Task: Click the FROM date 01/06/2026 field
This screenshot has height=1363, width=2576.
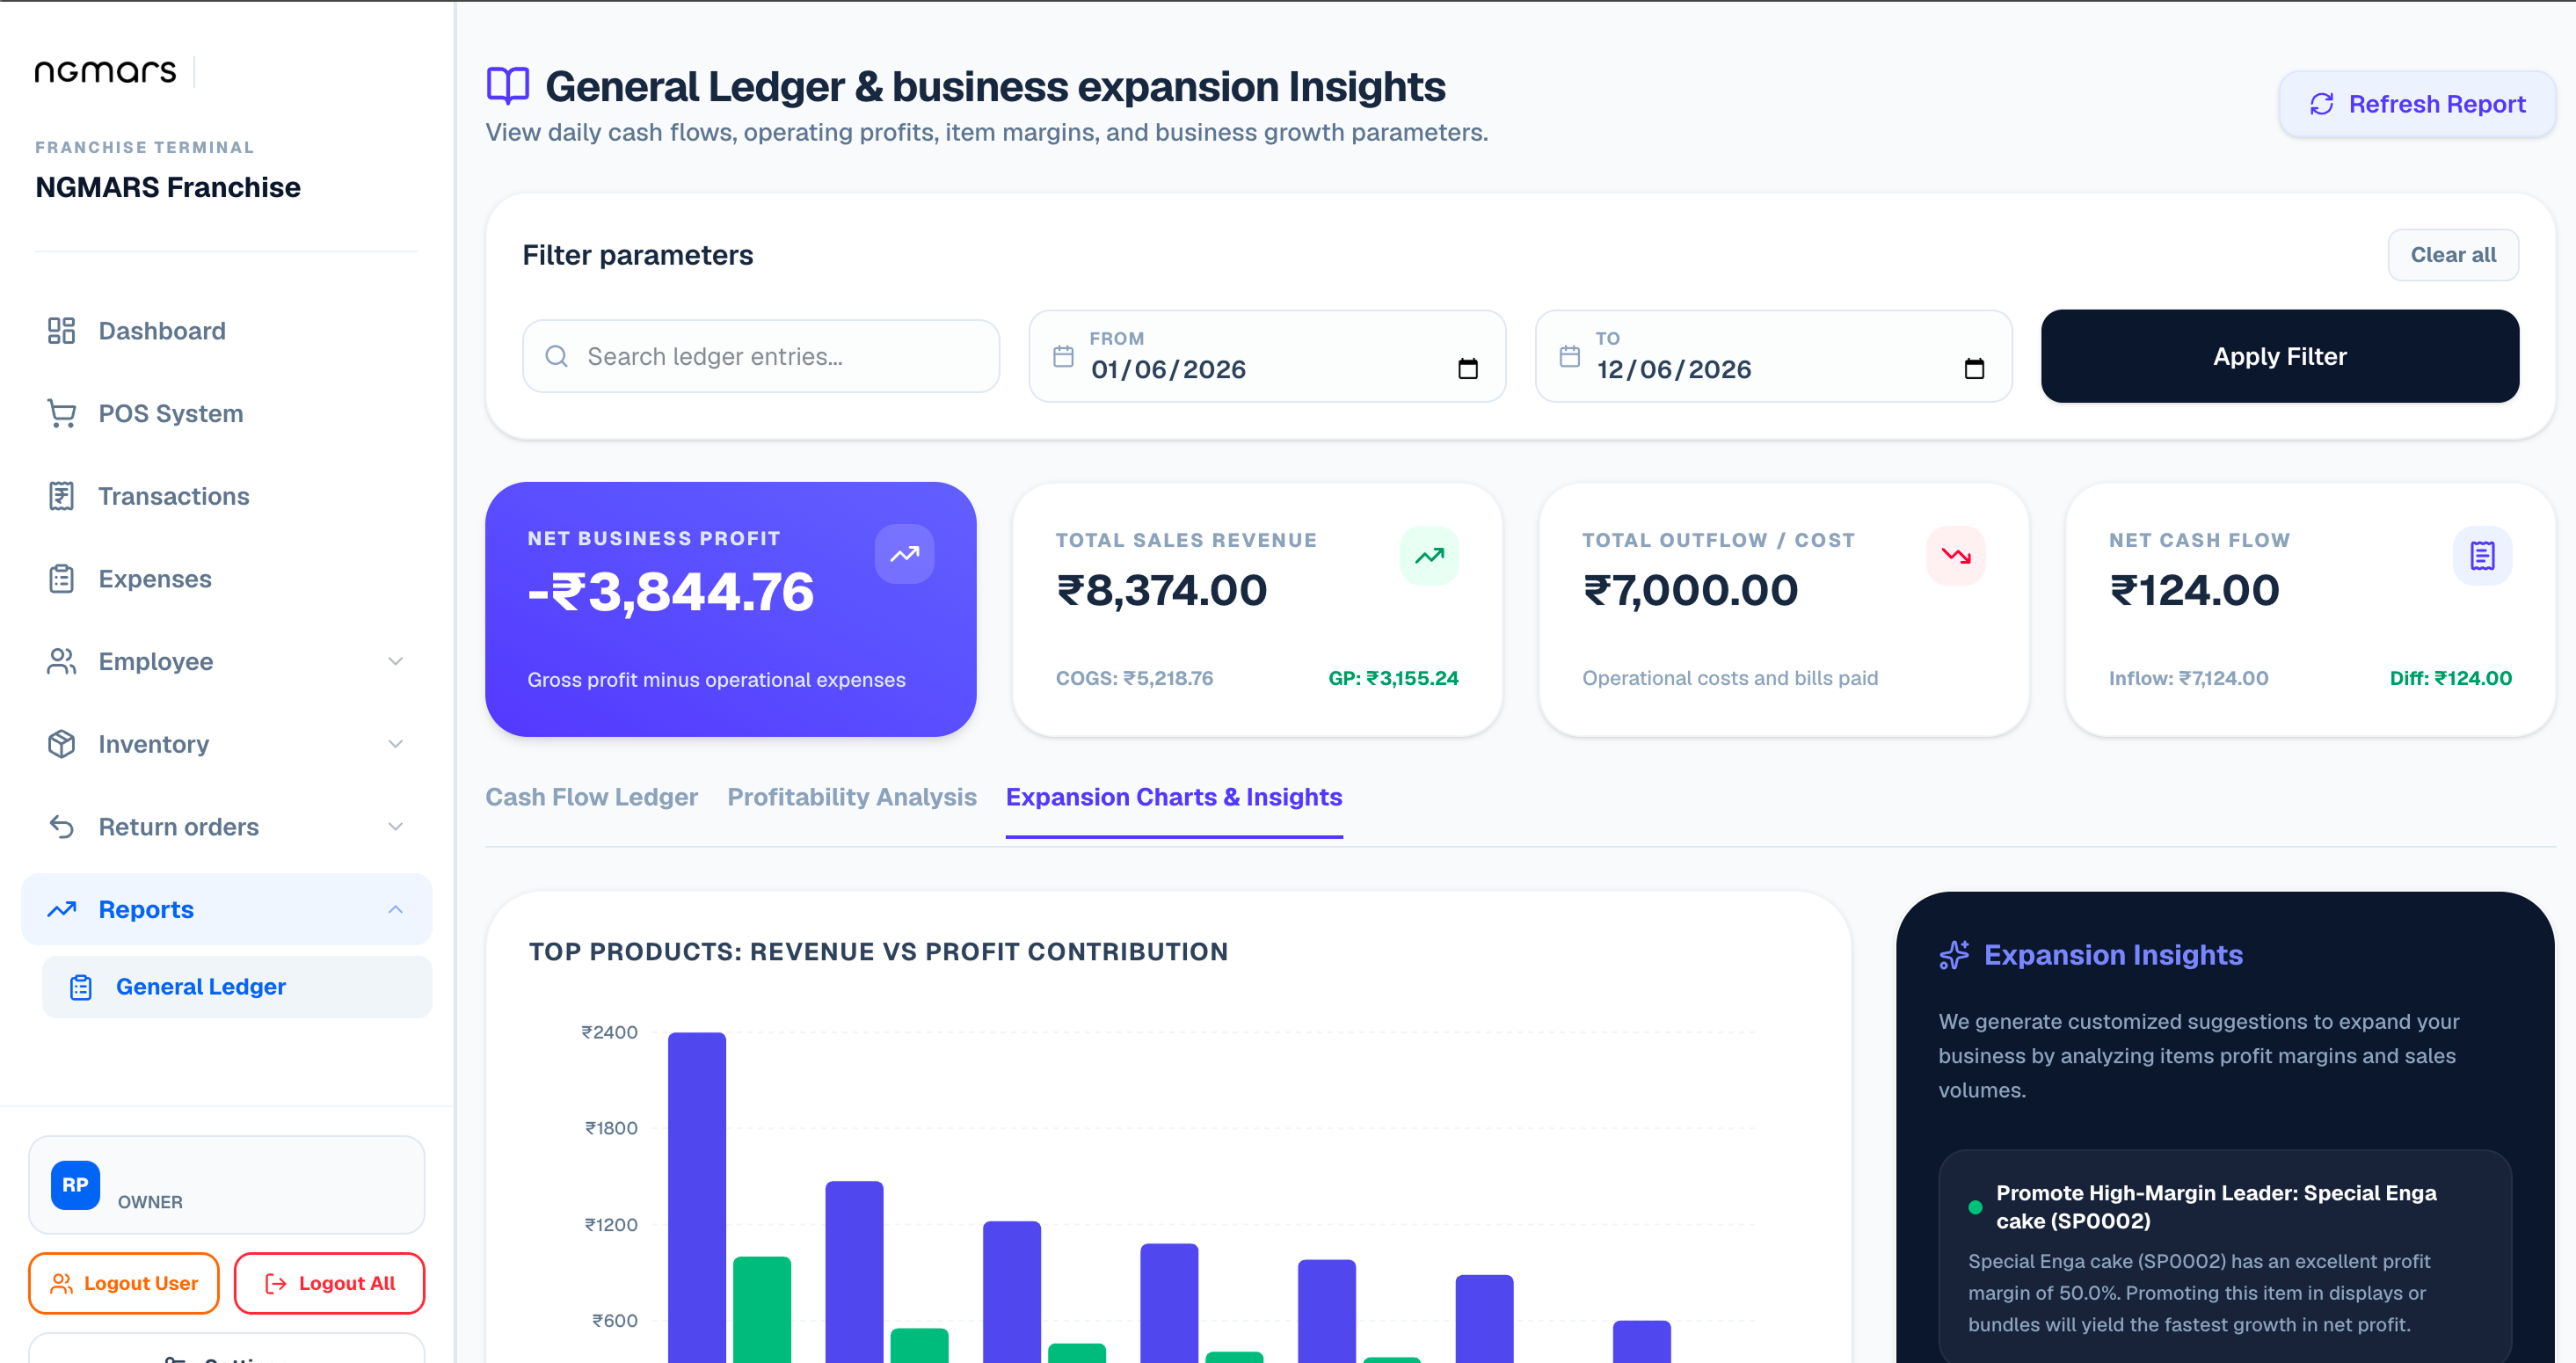Action: [1267, 356]
